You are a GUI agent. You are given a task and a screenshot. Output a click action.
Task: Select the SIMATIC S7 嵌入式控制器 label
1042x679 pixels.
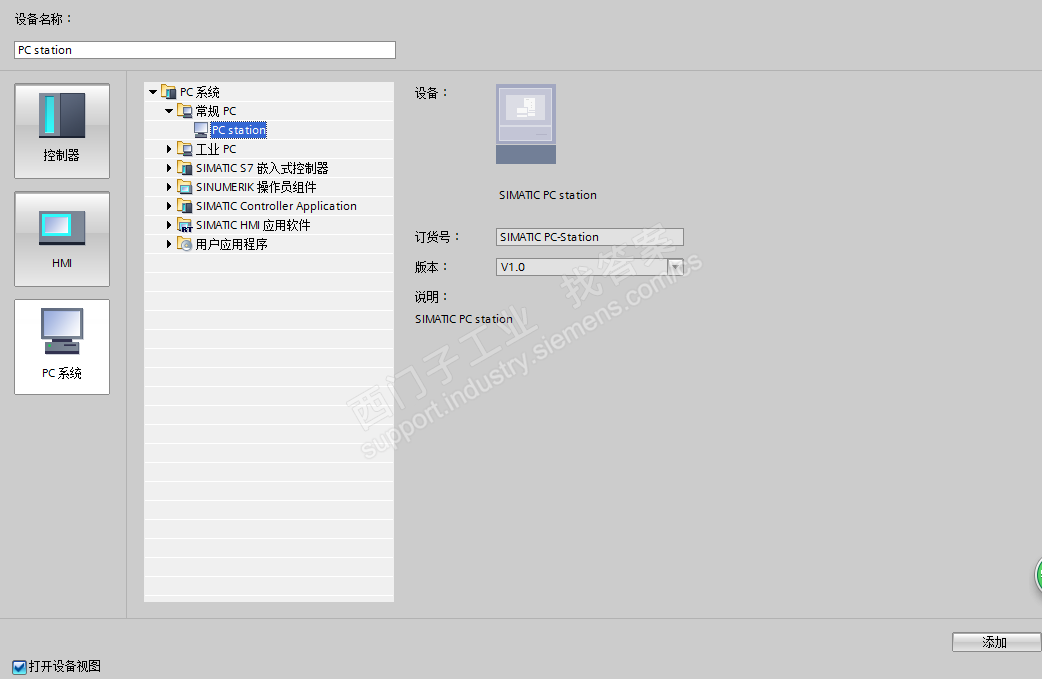[x=262, y=168]
